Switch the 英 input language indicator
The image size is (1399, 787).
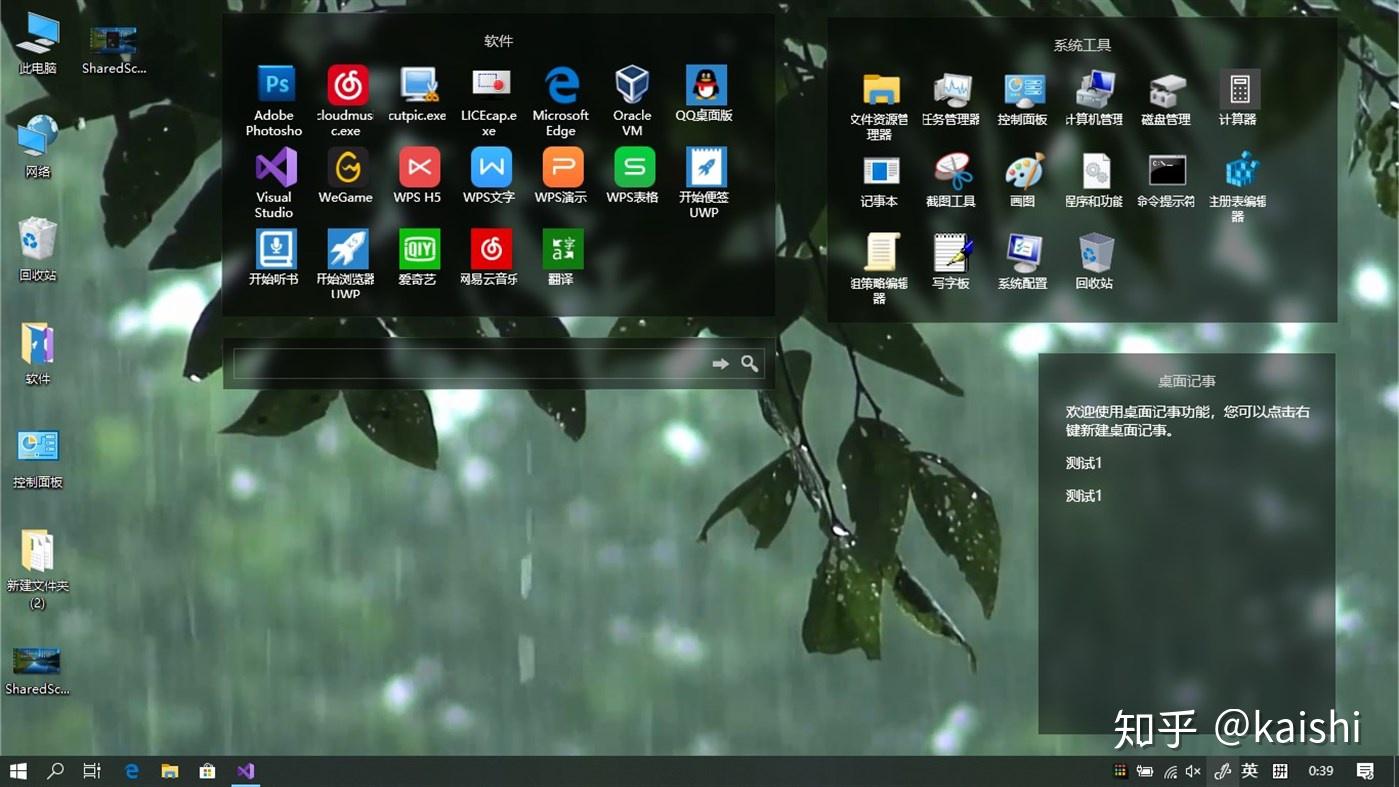coord(1250,771)
